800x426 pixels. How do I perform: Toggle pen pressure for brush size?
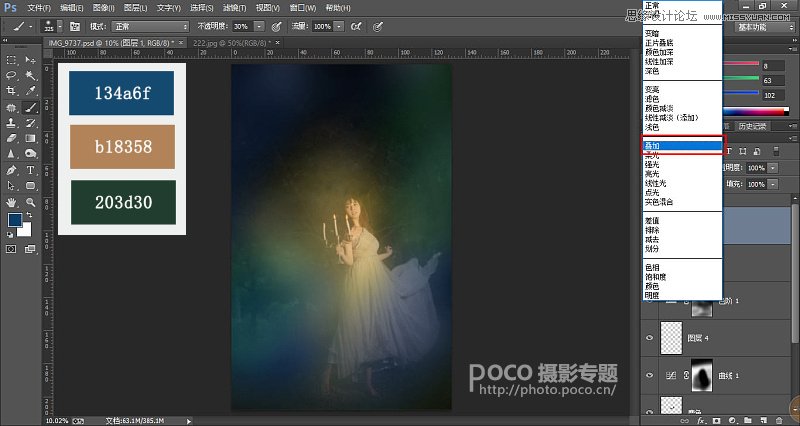378,27
